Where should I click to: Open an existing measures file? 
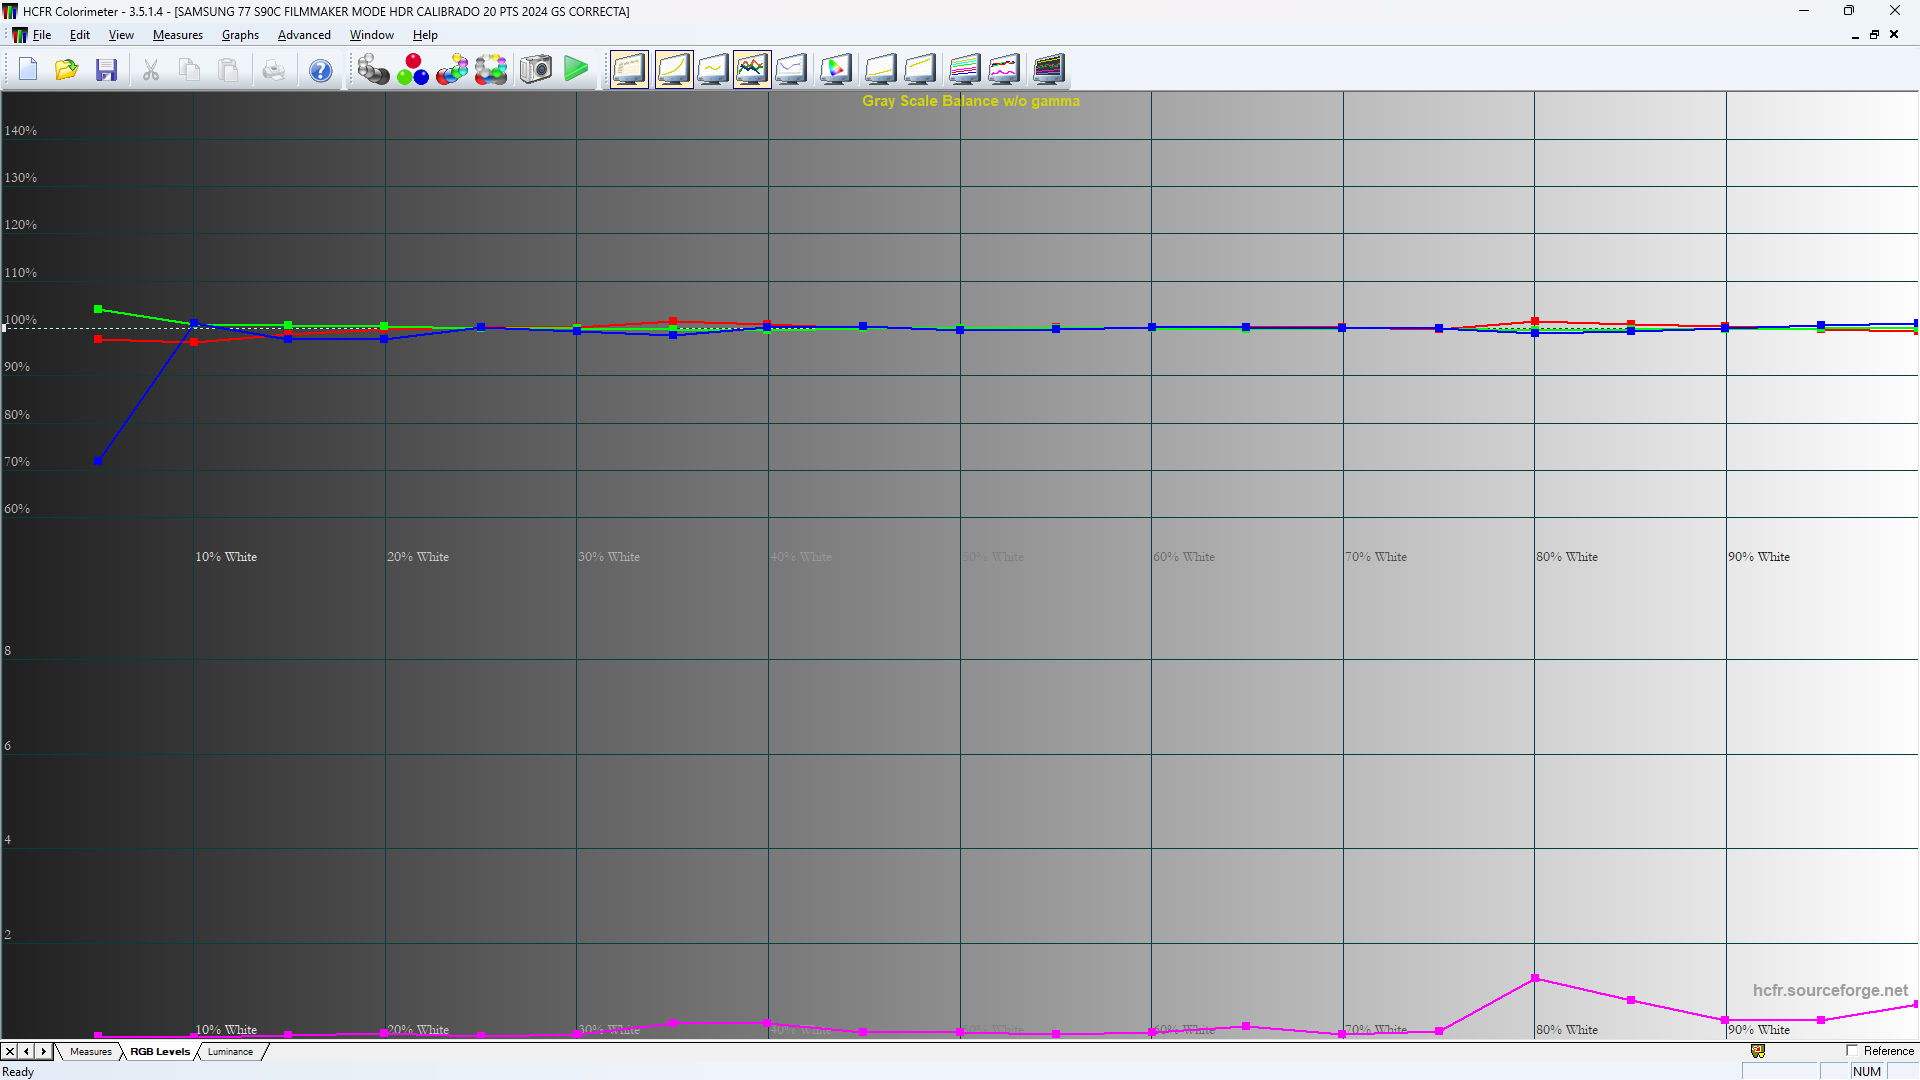click(x=66, y=69)
